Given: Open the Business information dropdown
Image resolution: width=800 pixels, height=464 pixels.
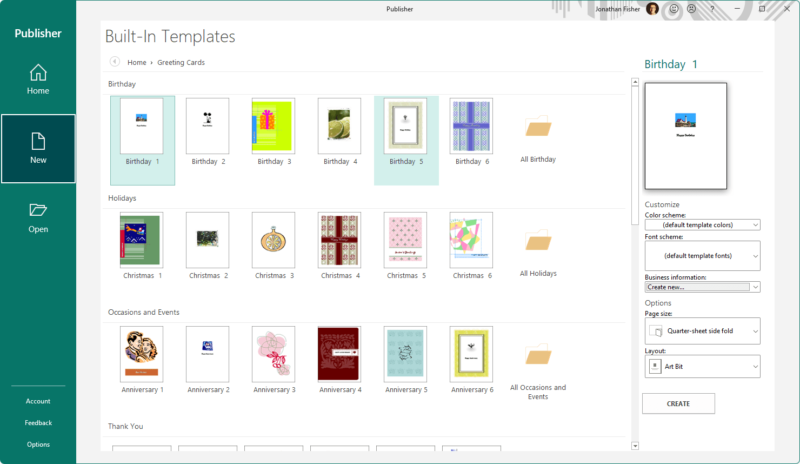Looking at the screenshot, I should (x=702, y=287).
